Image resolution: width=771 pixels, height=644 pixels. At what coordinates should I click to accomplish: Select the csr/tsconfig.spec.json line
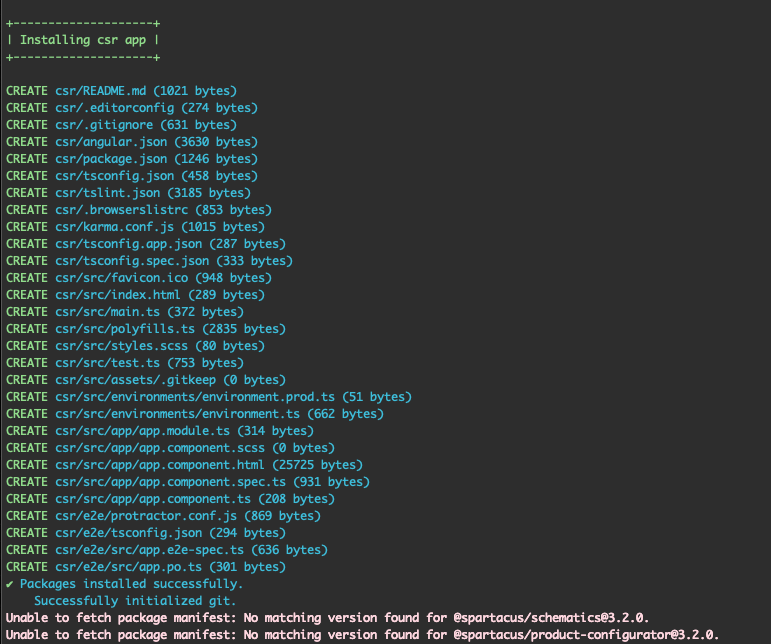coord(149,261)
